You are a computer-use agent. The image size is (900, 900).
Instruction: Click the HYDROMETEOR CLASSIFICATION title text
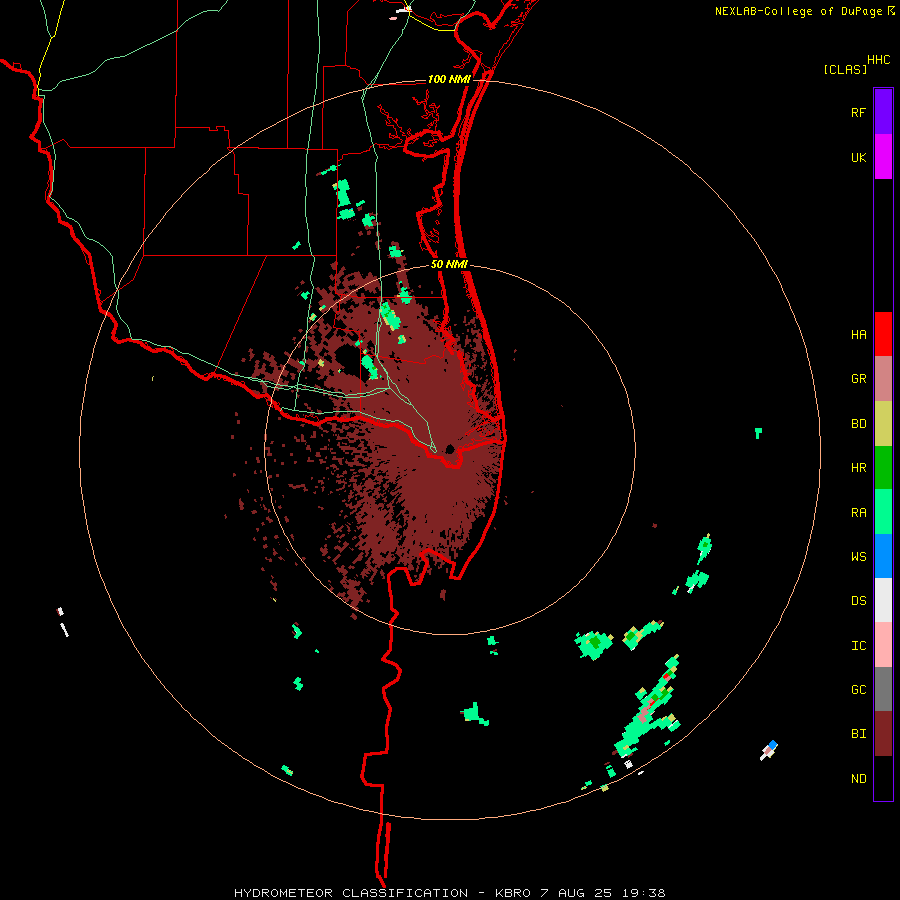click(351, 893)
